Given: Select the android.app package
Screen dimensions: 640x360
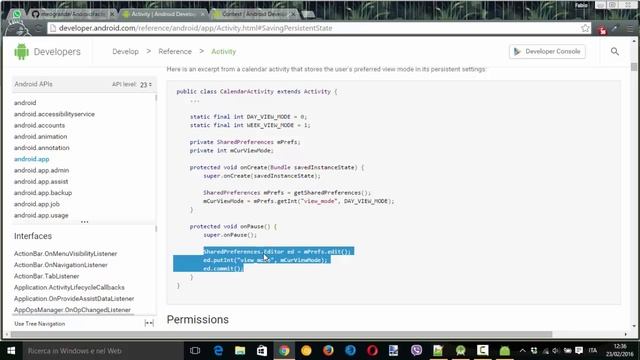Looking at the screenshot, I should [x=31, y=159].
